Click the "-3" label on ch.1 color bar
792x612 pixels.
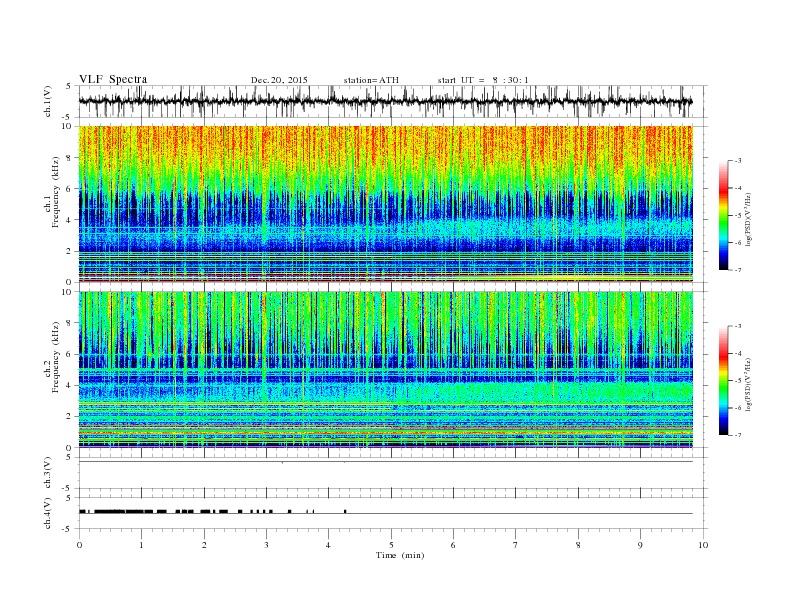click(738, 161)
